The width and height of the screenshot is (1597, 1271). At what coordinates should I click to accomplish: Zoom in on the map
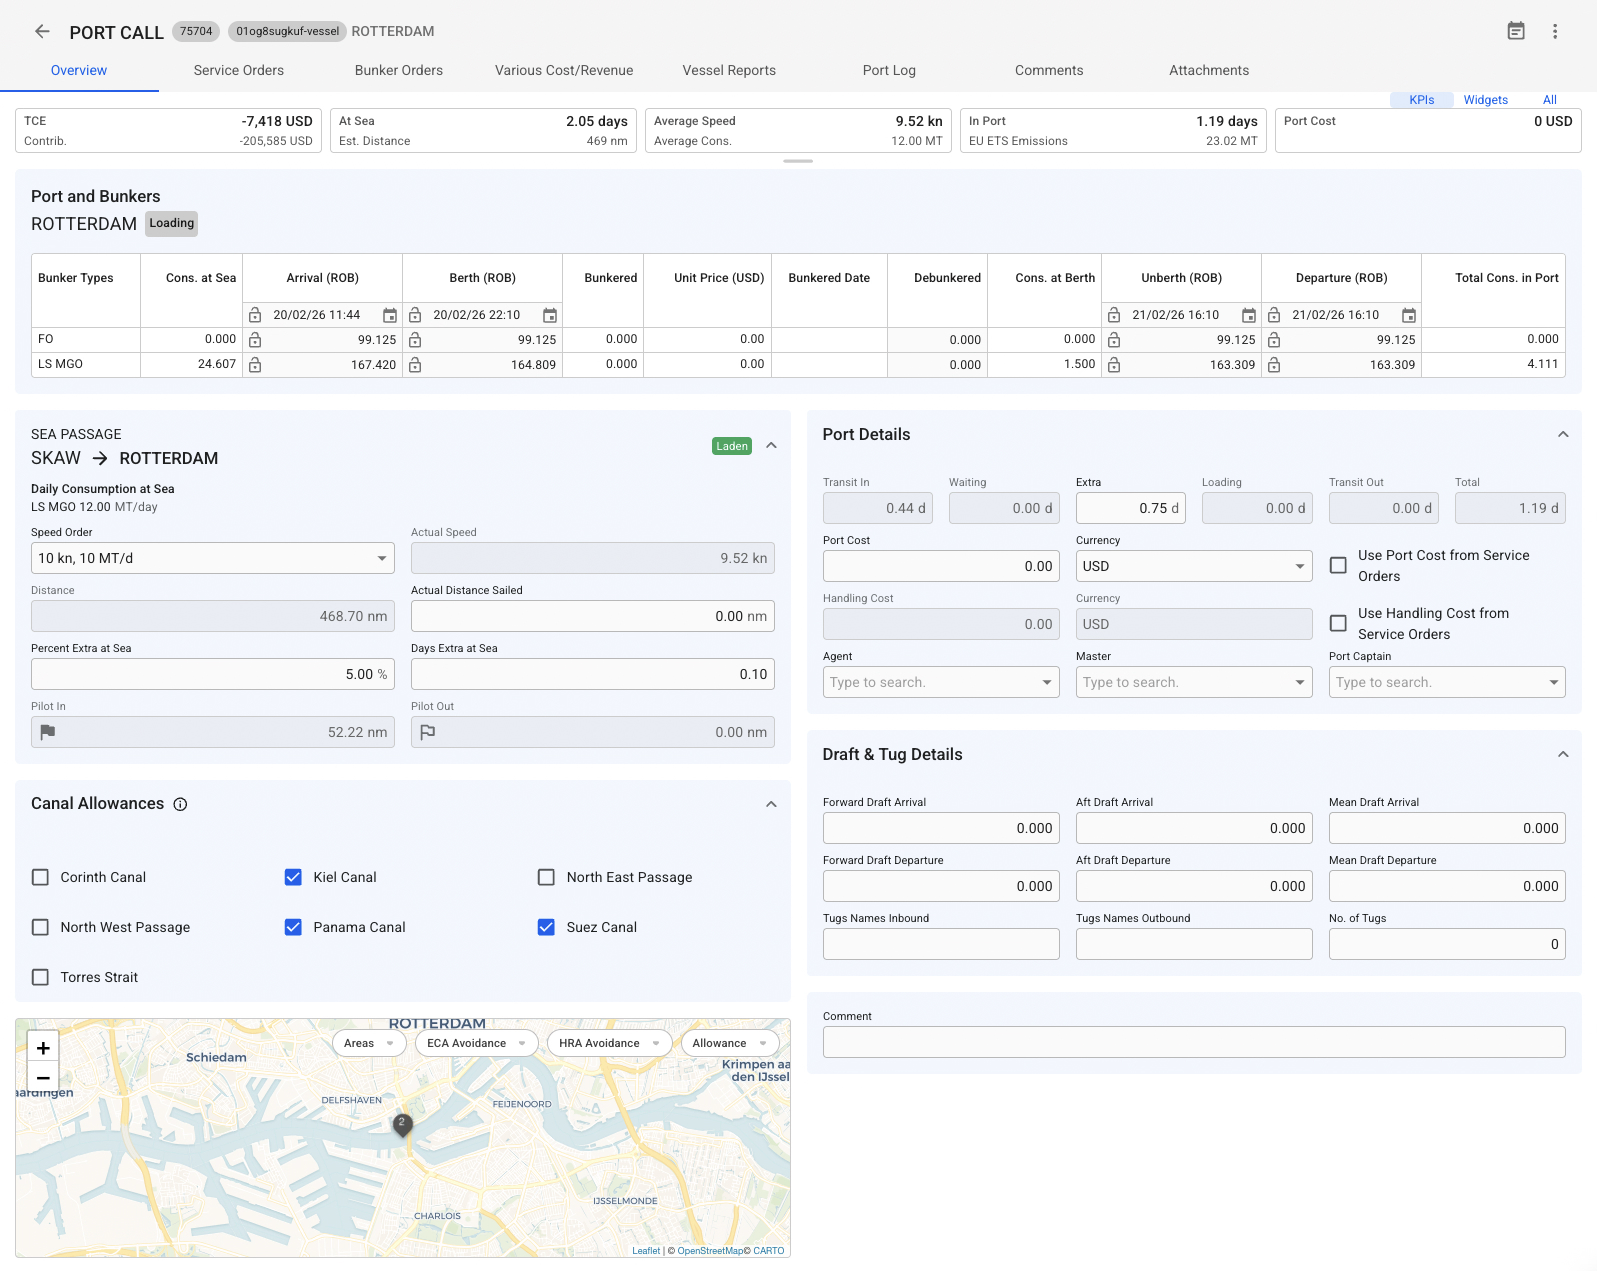point(43,1048)
